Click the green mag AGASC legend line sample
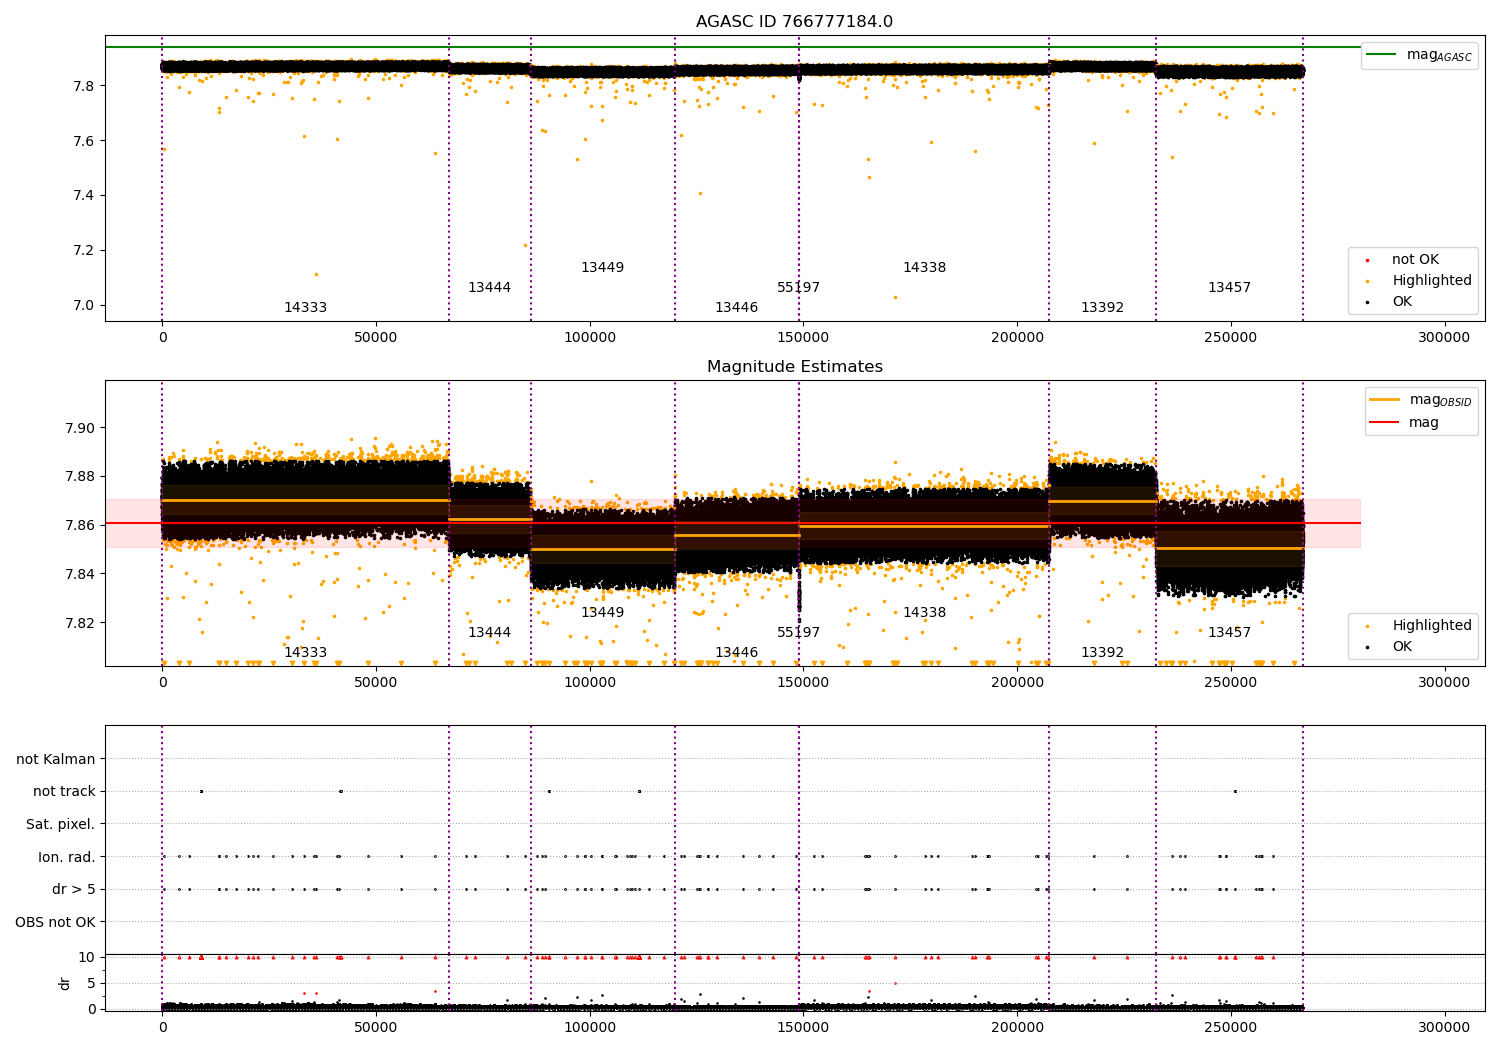1500x1050 pixels. (x=1381, y=55)
